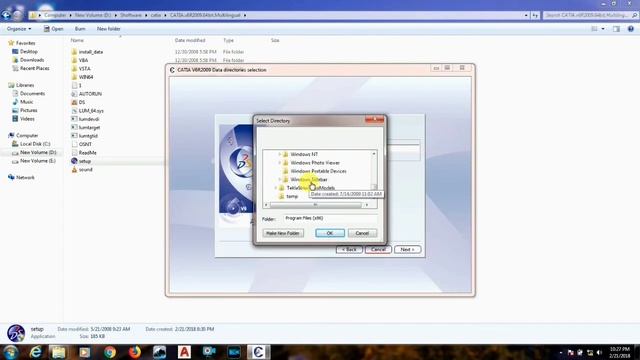Sort by Name column header
This screenshot has width=640, height=360.
77,40
